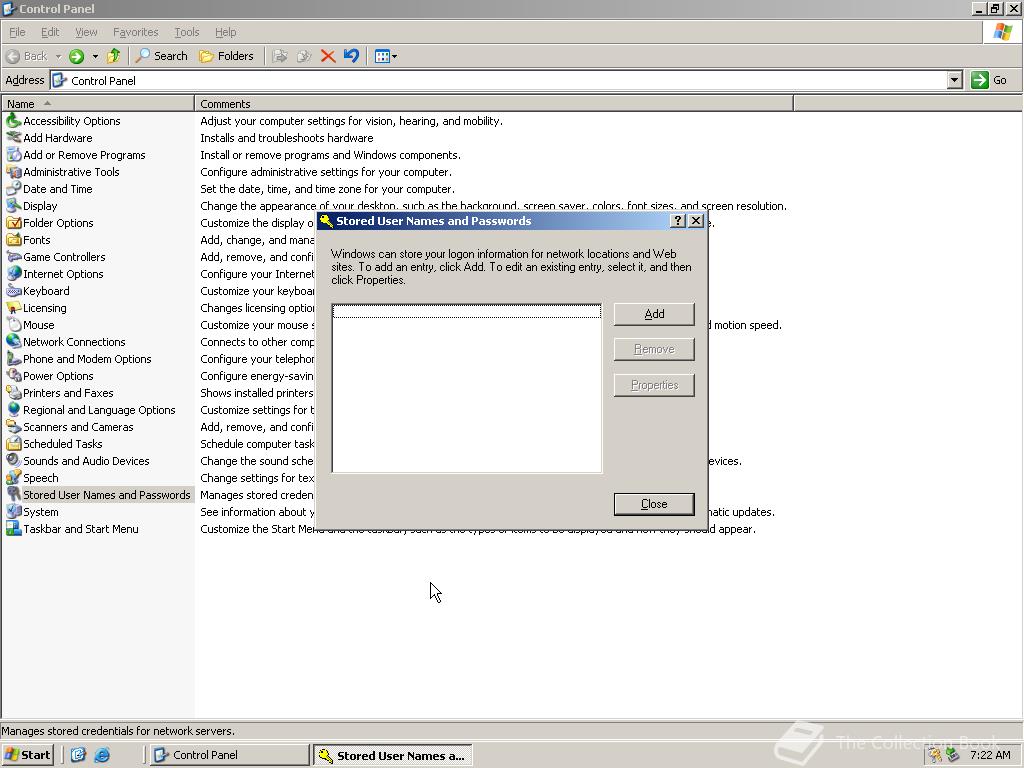Viewport: 1024px width, 768px height.
Task: Open the Taskbar and Start Menu icon
Action: [x=14, y=529]
